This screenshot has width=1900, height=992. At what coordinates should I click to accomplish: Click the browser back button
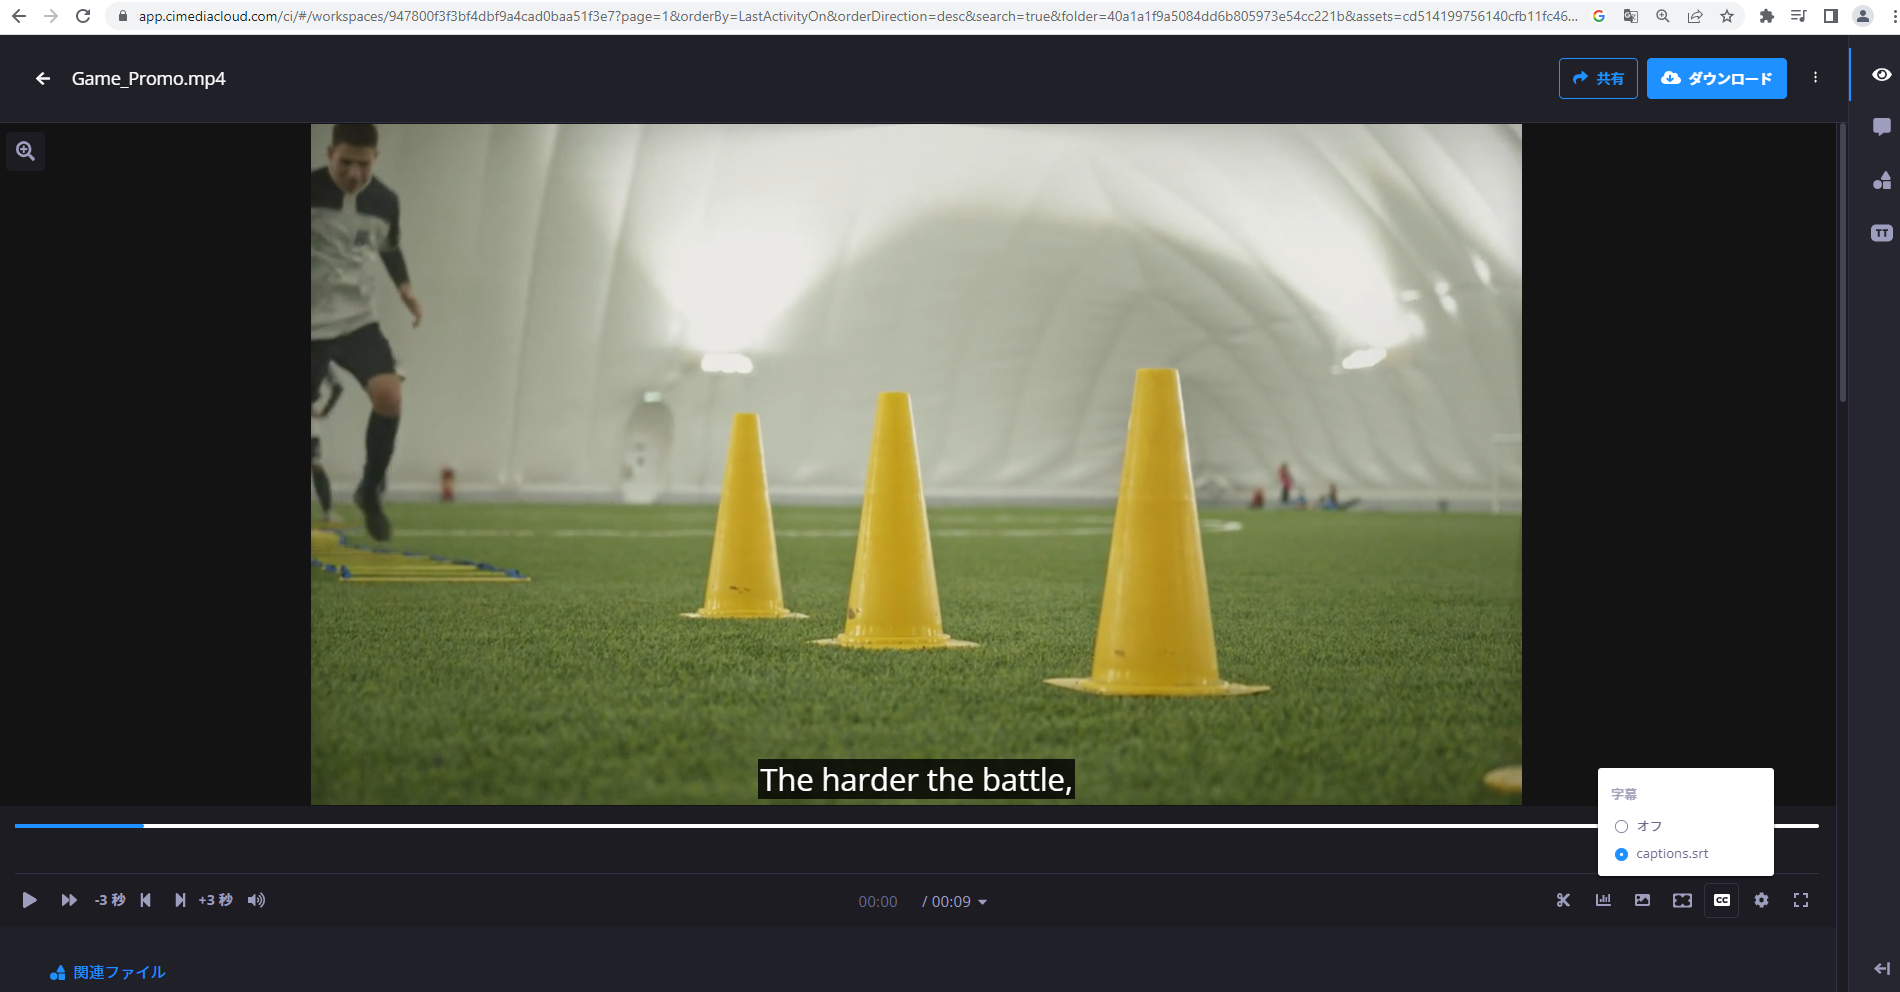18,16
